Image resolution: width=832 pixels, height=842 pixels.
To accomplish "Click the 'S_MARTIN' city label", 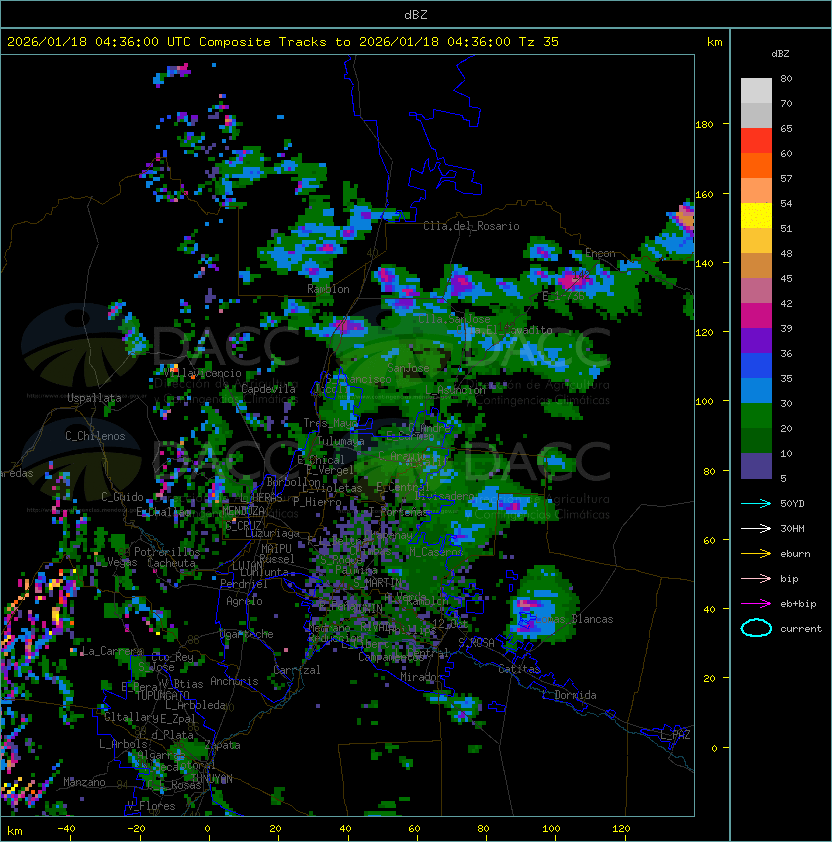I will tap(377, 583).
